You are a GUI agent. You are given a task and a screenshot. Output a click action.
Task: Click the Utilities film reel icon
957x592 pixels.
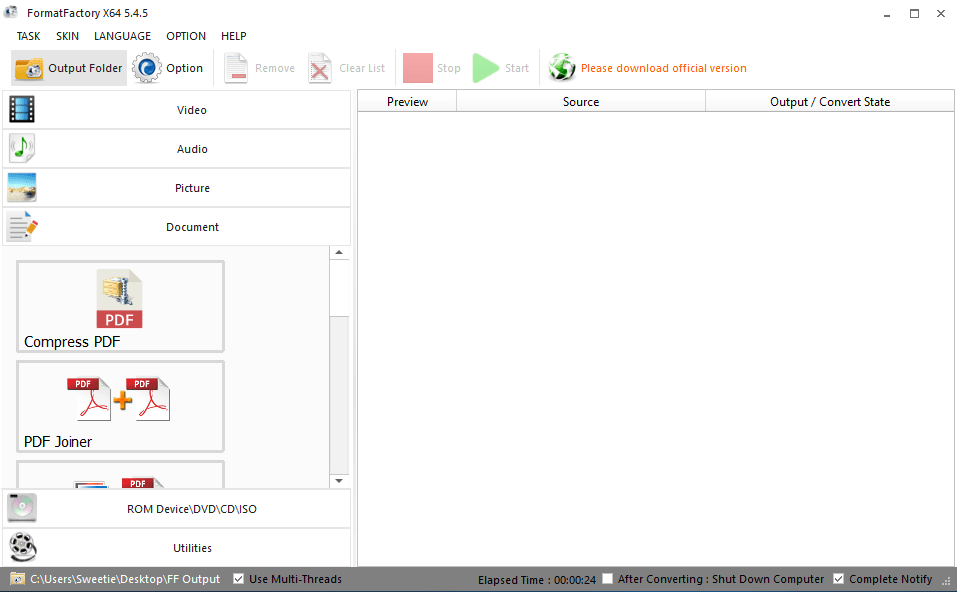(x=23, y=547)
